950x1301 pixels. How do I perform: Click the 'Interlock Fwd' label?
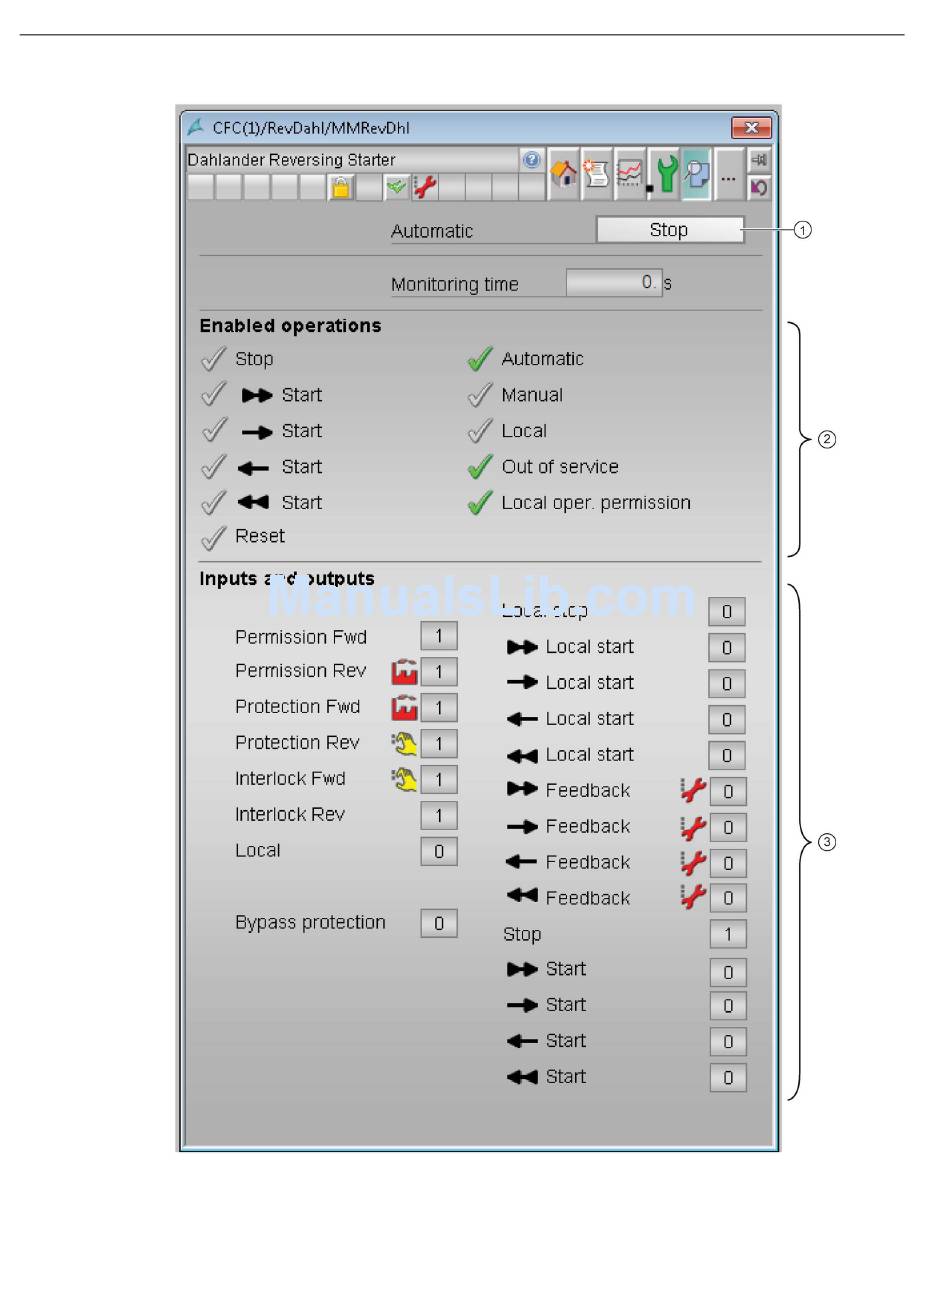pyautogui.click(x=290, y=779)
